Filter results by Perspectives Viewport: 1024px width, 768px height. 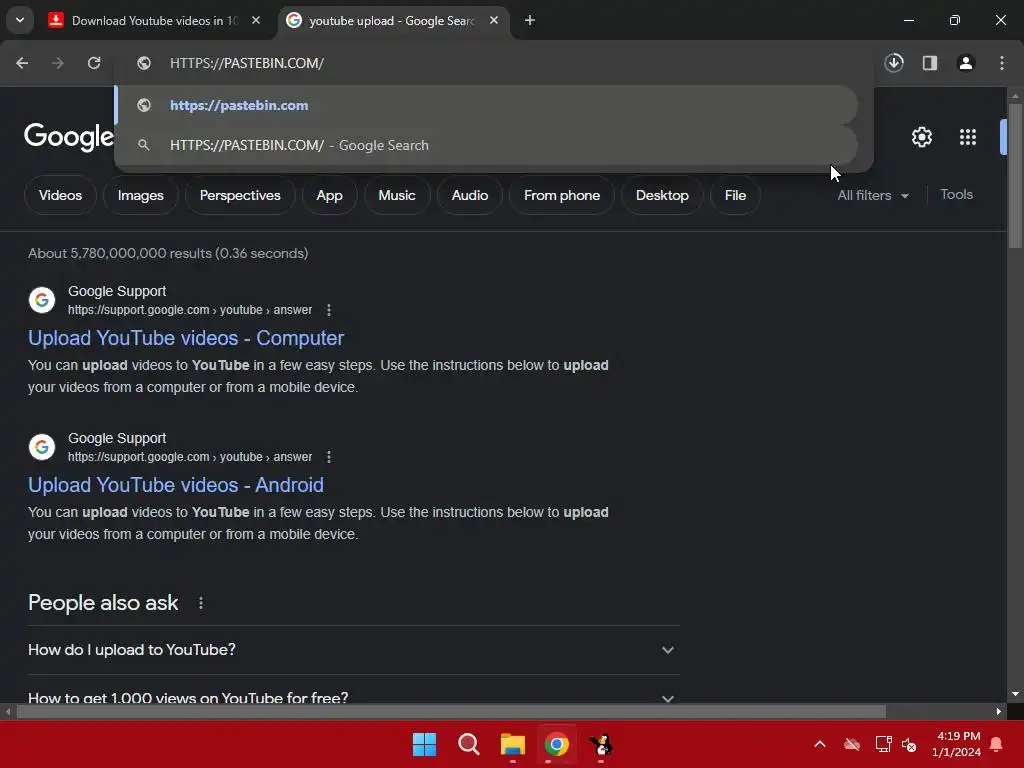[240, 195]
